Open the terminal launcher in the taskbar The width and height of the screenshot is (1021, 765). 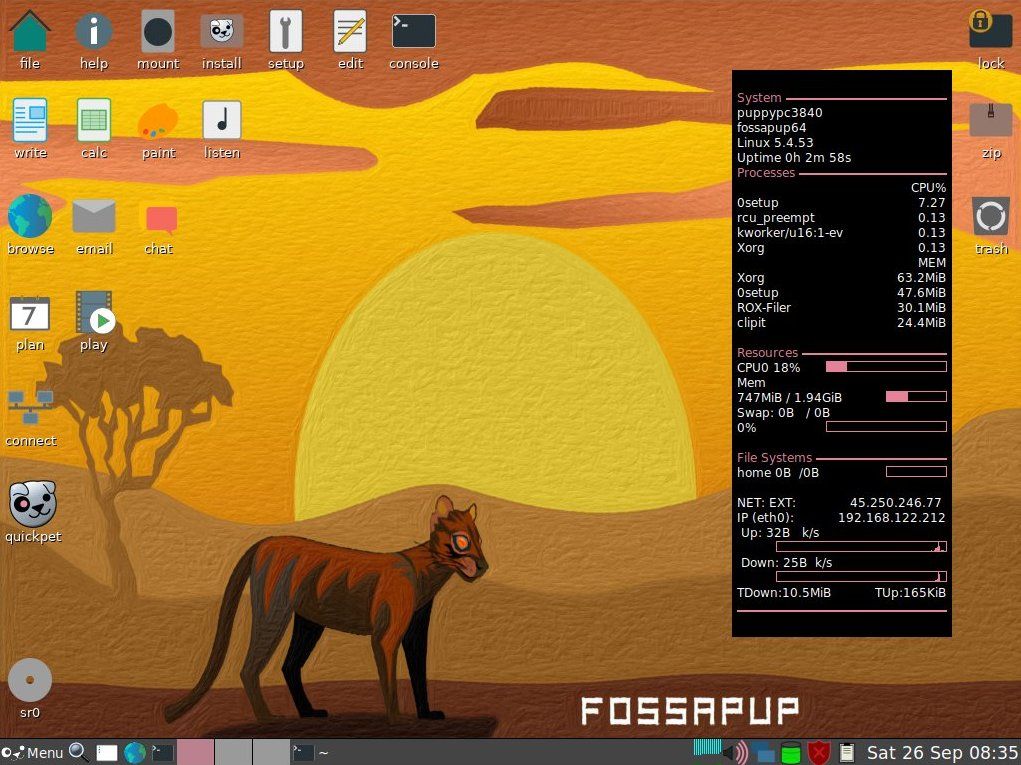click(x=162, y=753)
